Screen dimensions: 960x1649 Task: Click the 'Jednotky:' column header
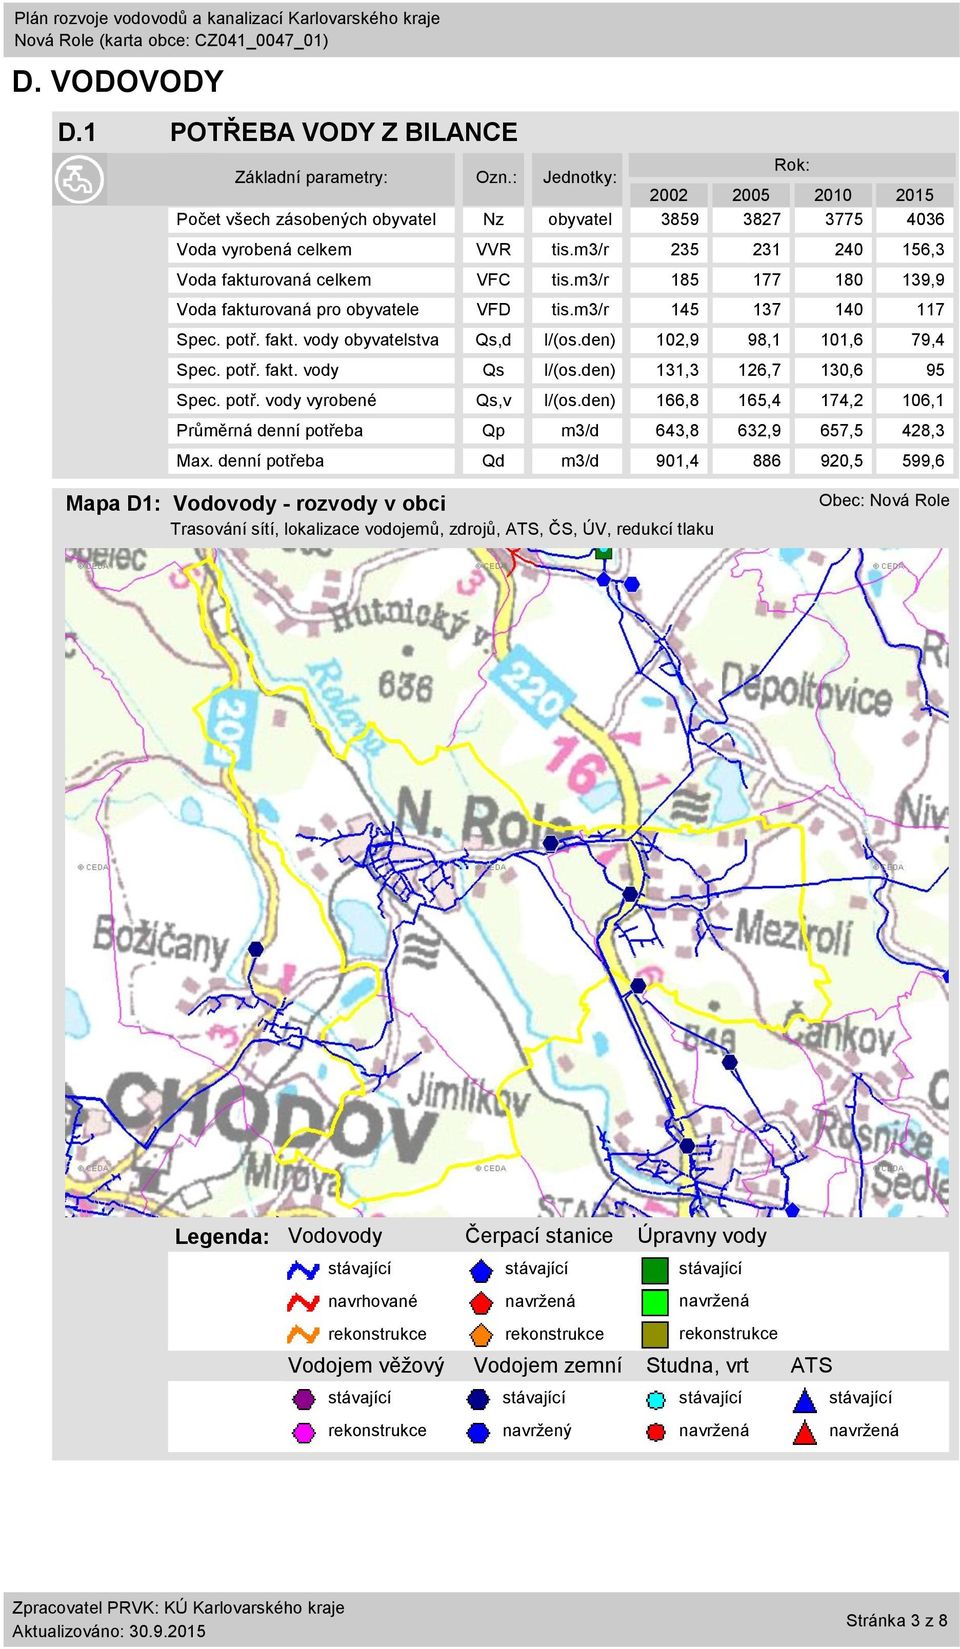(x=580, y=177)
